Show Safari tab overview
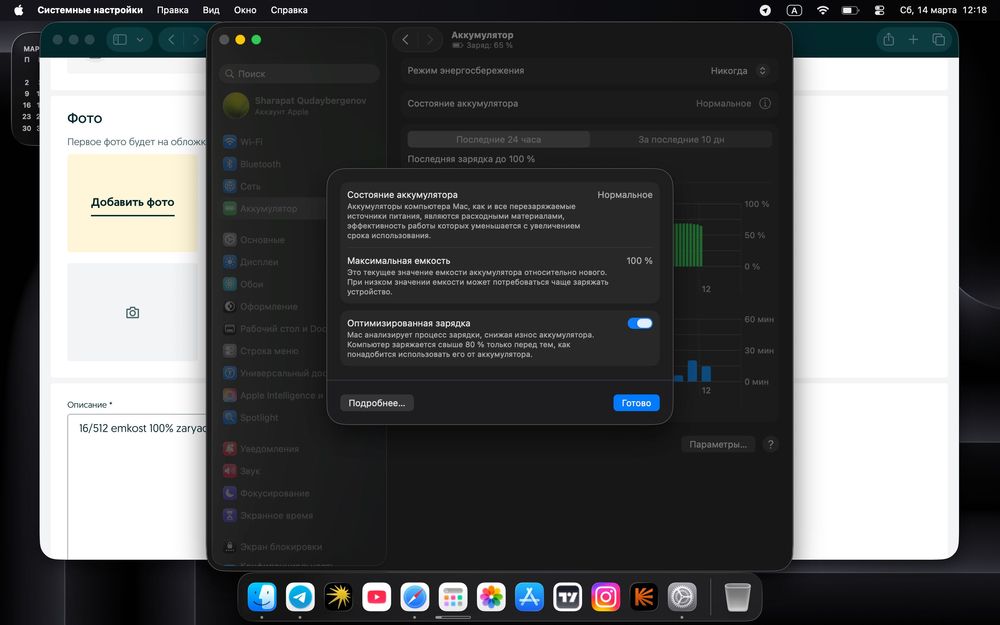This screenshot has height=625, width=1000. click(x=938, y=40)
